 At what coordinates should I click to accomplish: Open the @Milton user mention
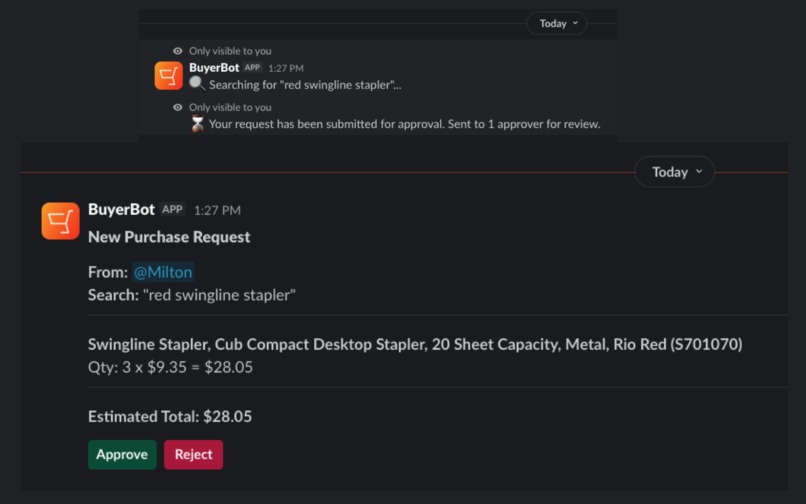[x=163, y=272]
